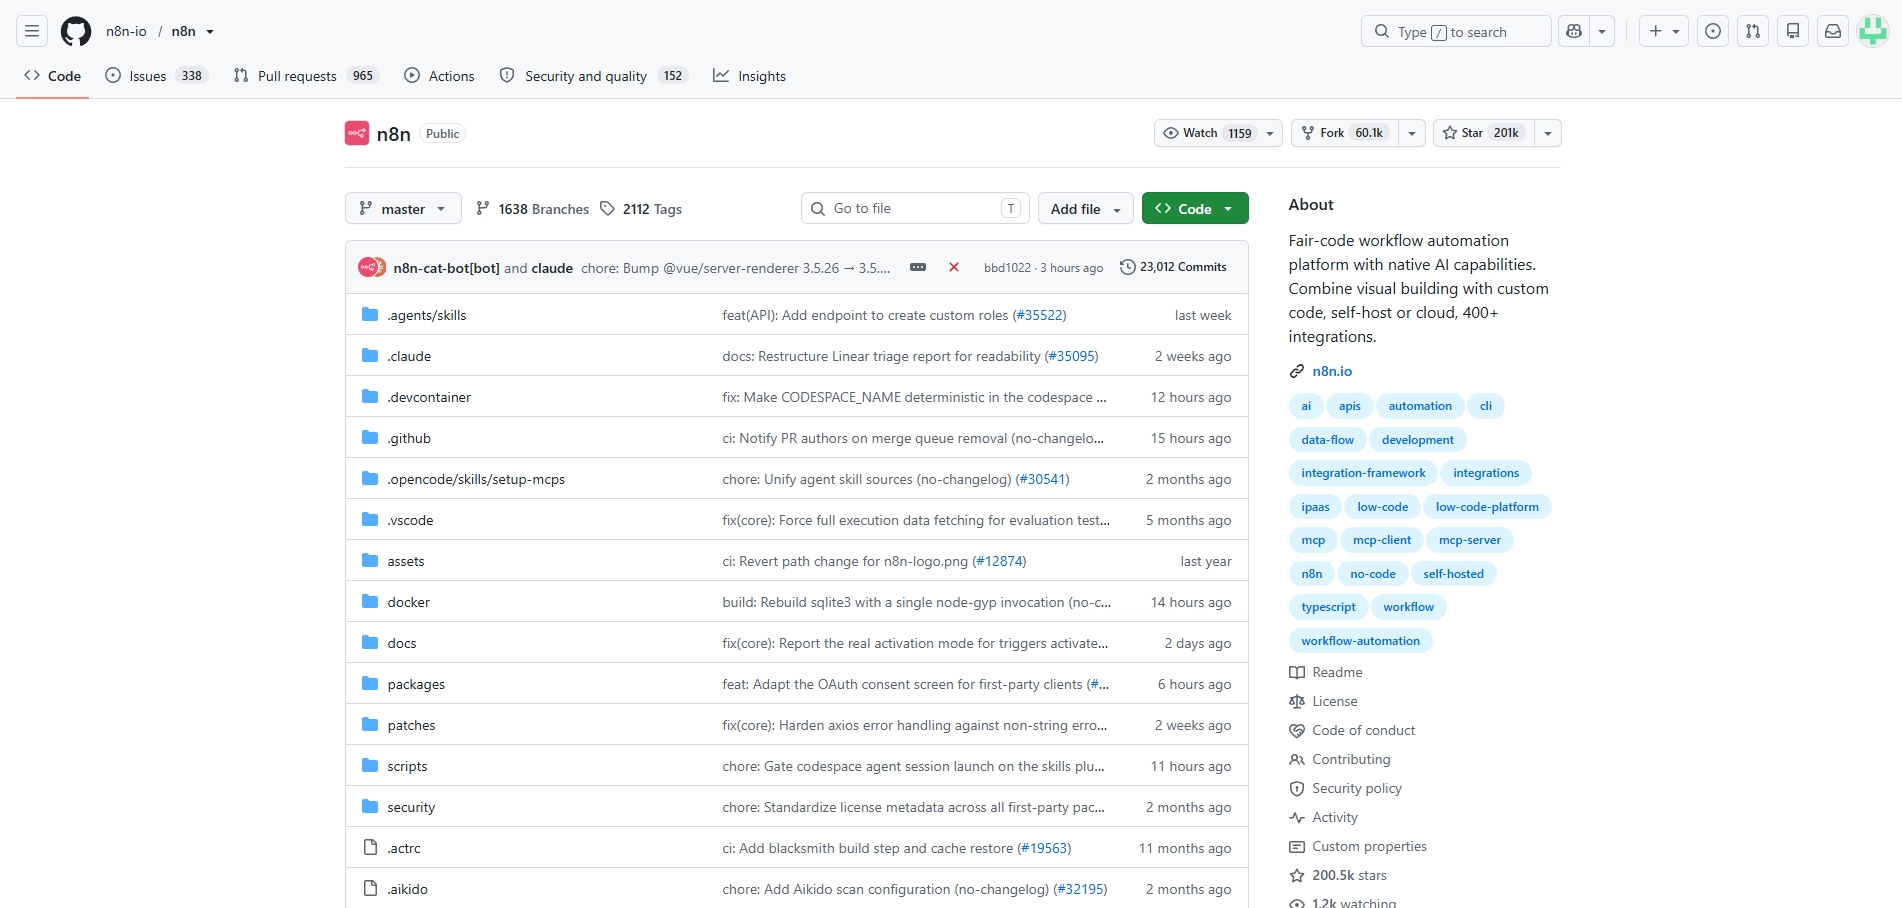Open the n8n-io organization breadcrumb link
The height and width of the screenshot is (908, 1902).
[x=126, y=32]
